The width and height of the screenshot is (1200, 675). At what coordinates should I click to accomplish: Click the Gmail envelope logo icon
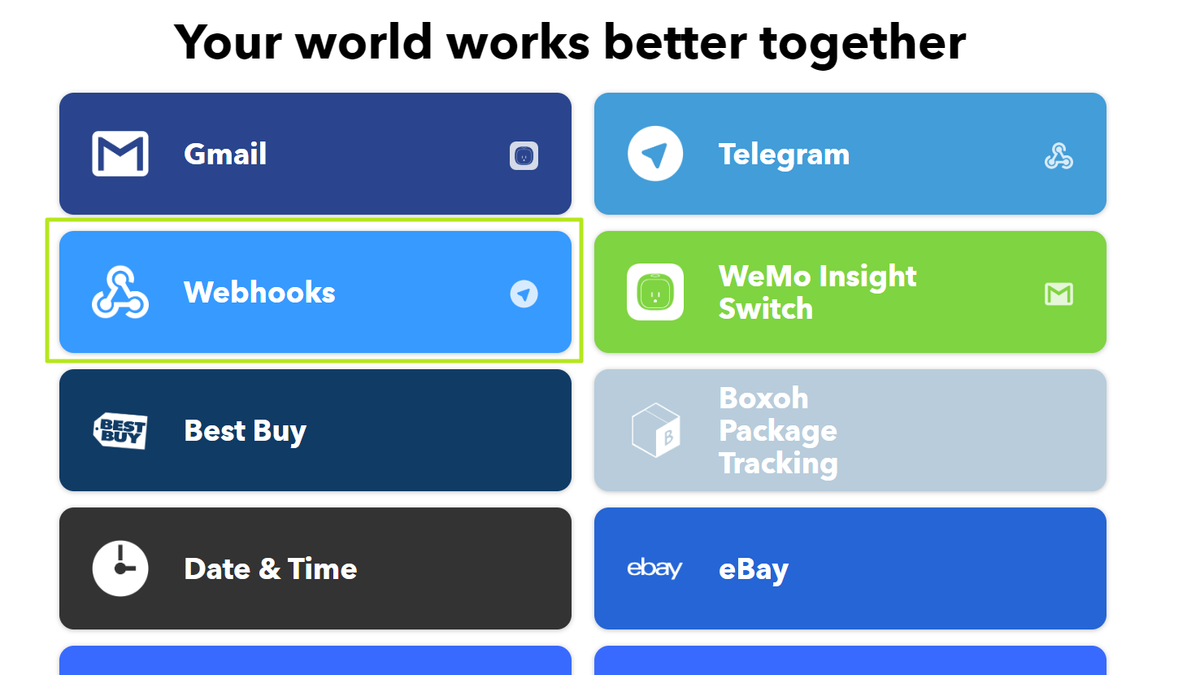(120, 154)
